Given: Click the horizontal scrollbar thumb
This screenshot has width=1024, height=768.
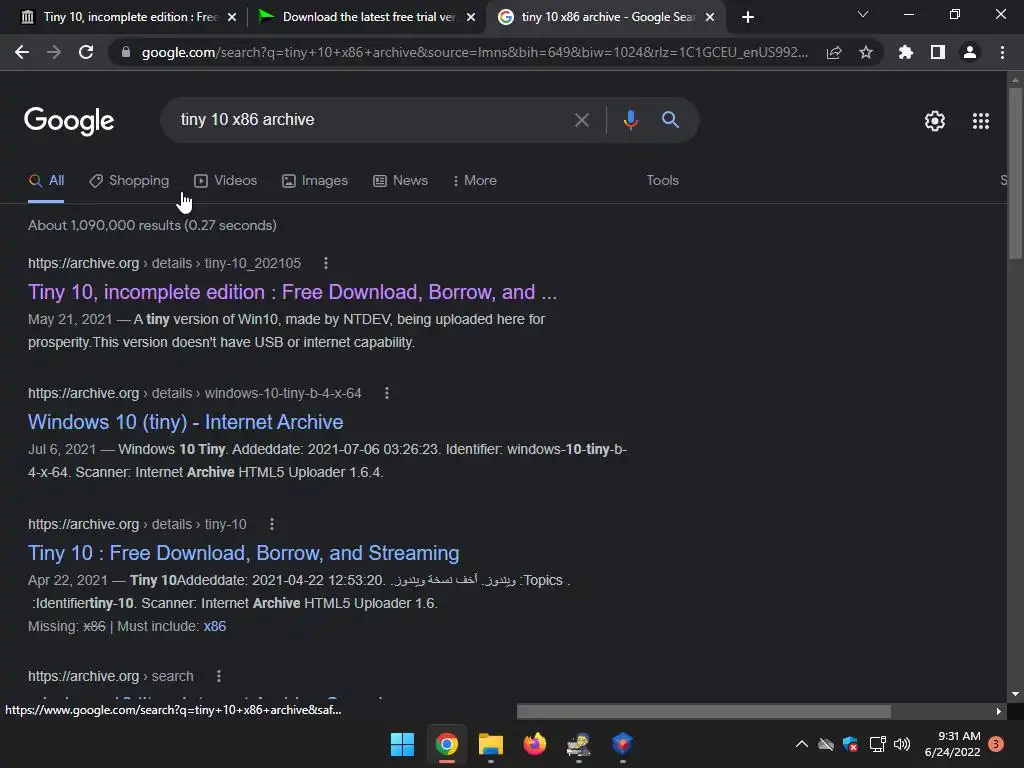Looking at the screenshot, I should (x=704, y=711).
